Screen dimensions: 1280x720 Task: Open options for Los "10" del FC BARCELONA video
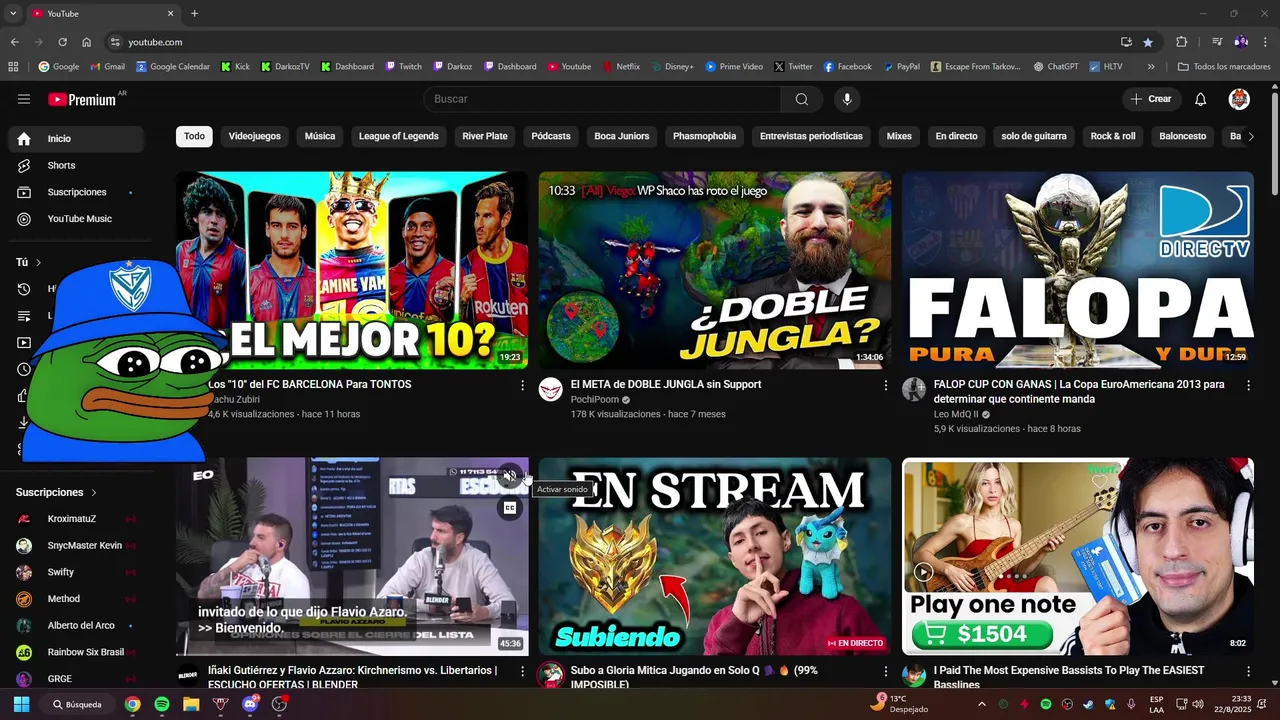pos(522,385)
